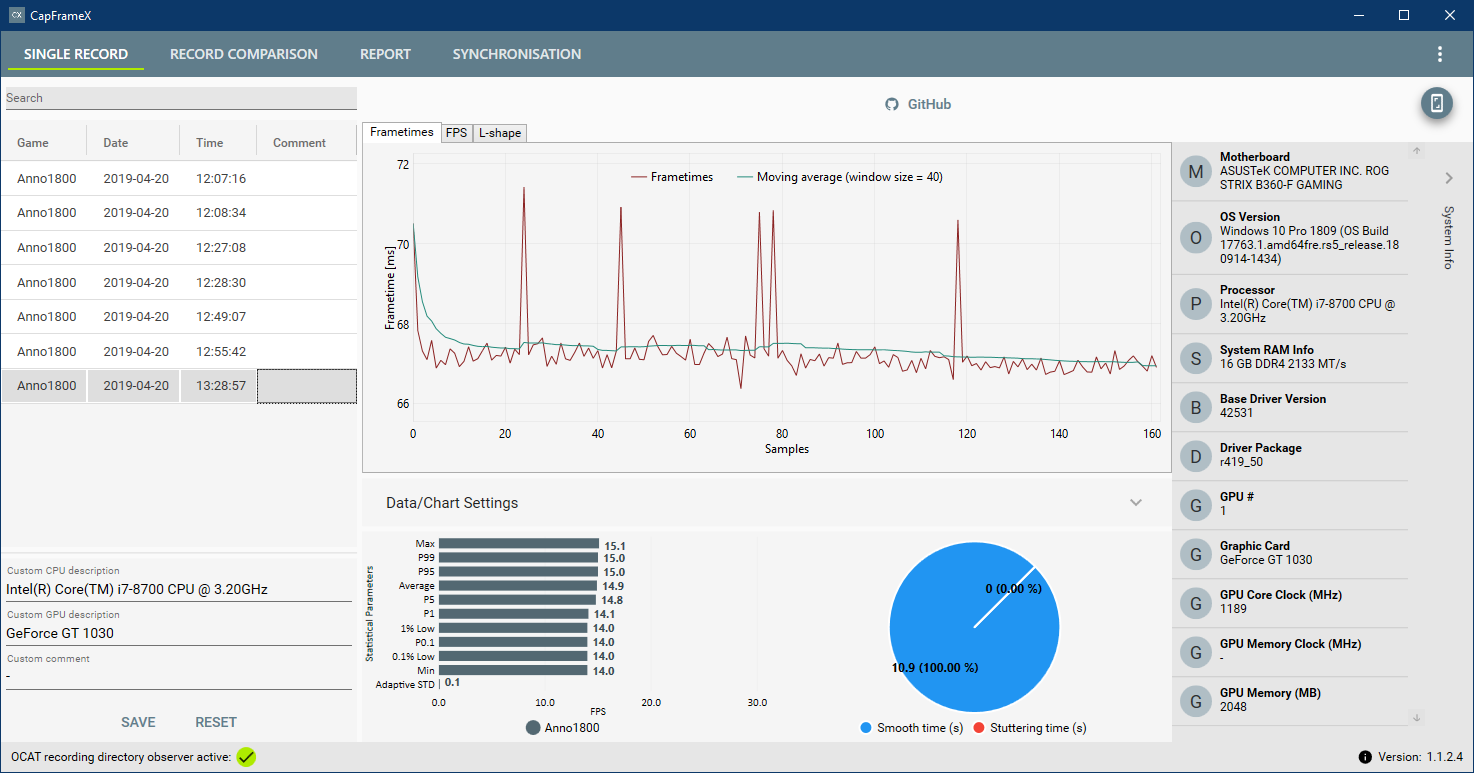Click the Base Driver Version 'B' icon

pyautogui.click(x=1196, y=406)
